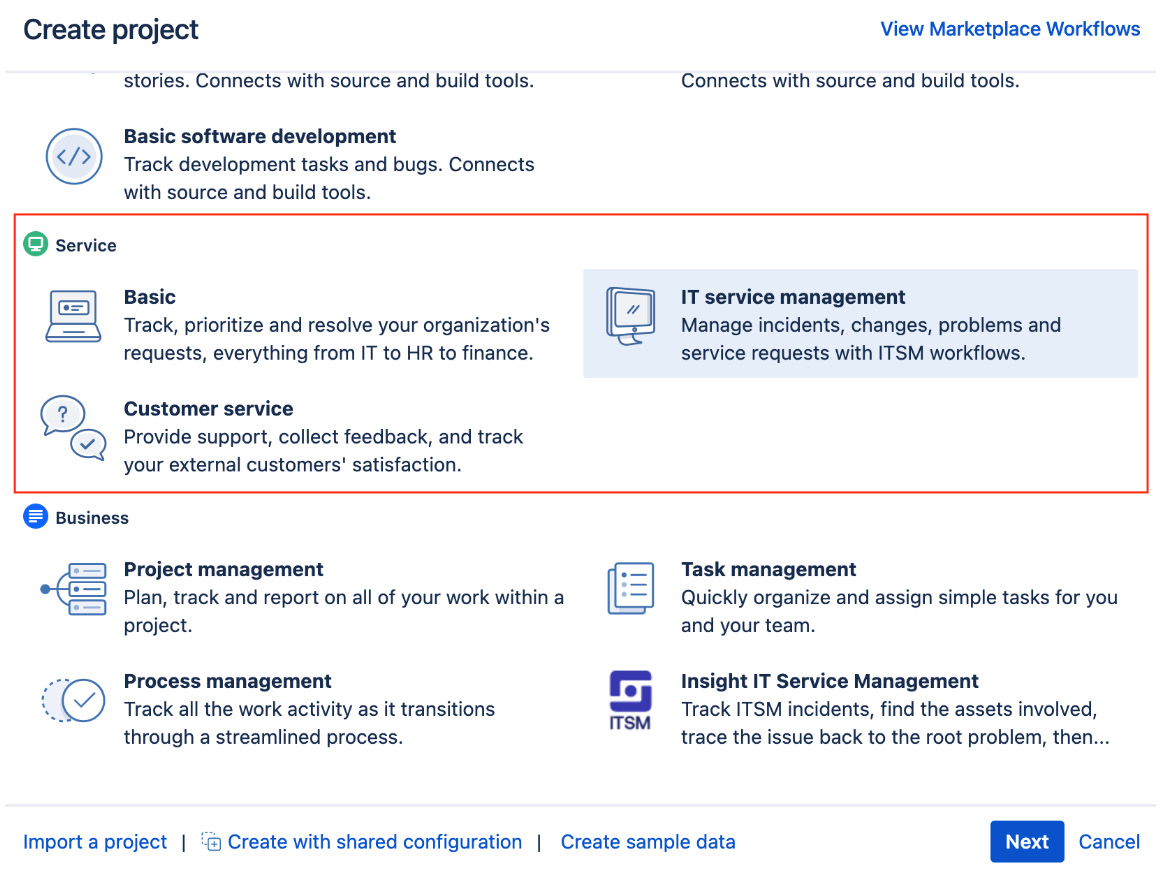Click the Task management checklist icon
The width and height of the screenshot is (1161, 881).
[x=630, y=589]
